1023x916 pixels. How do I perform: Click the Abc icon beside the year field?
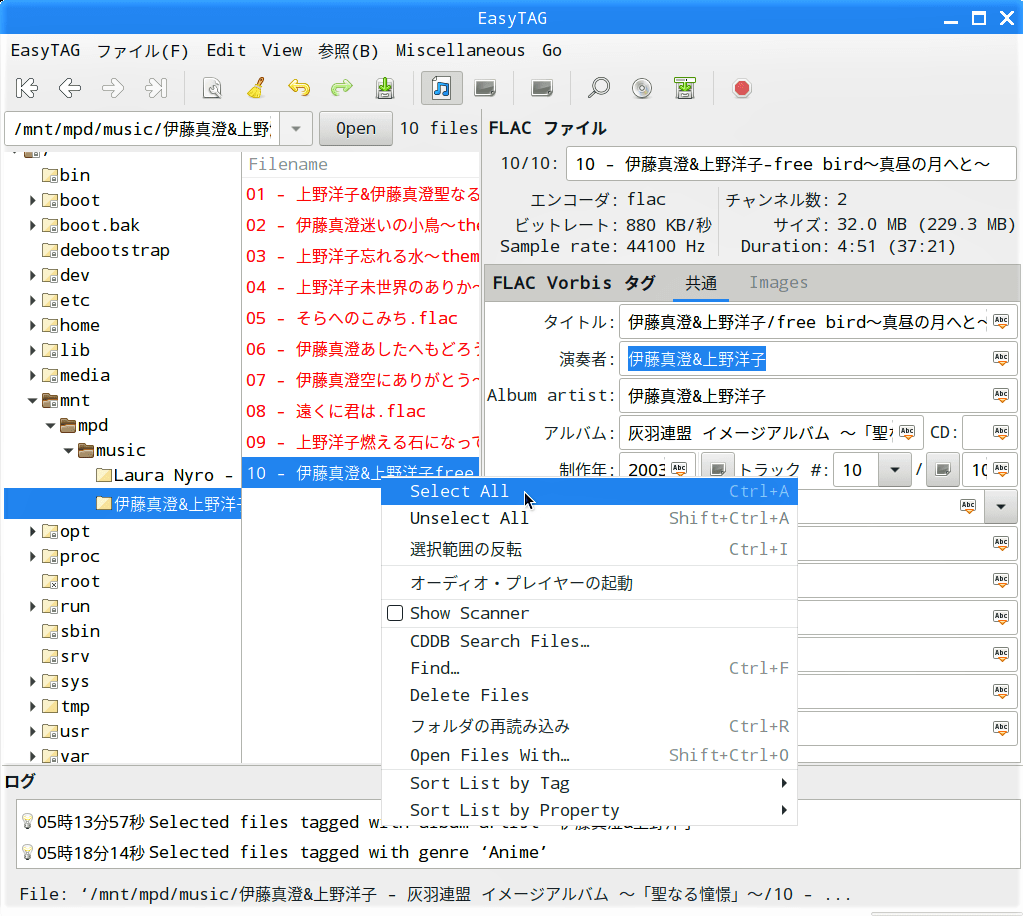point(679,469)
